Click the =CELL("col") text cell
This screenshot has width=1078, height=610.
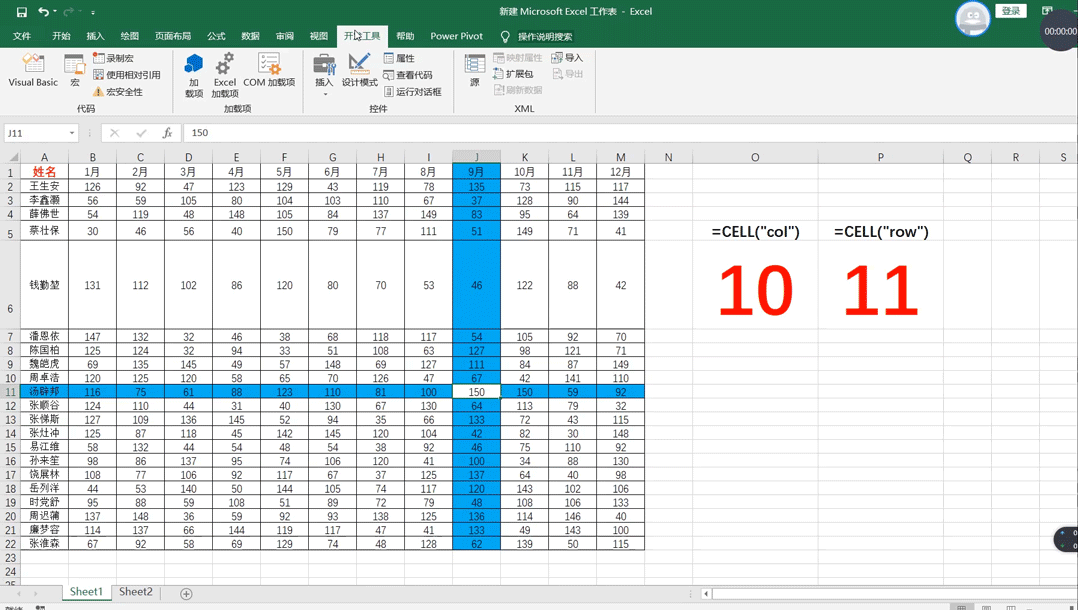tap(756, 232)
